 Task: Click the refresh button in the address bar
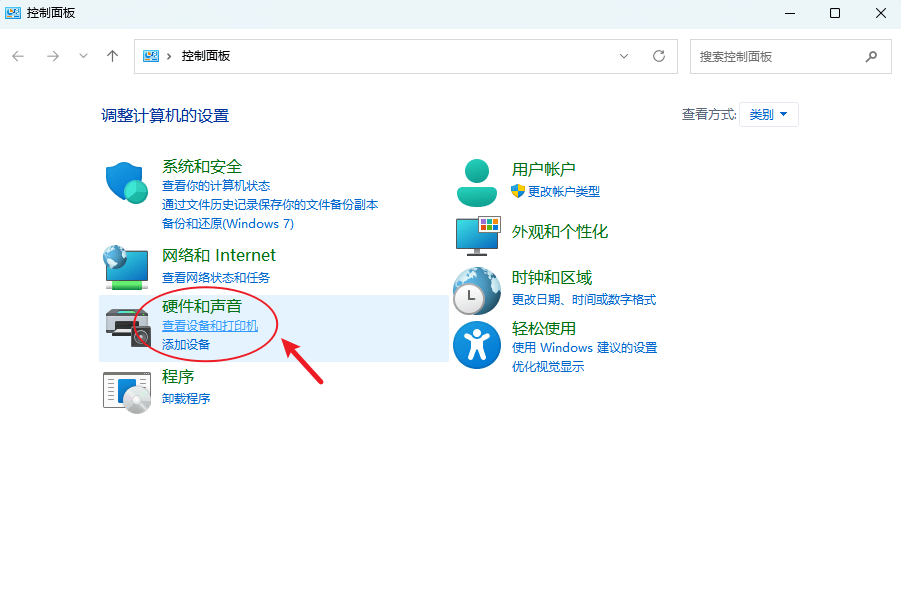659,57
